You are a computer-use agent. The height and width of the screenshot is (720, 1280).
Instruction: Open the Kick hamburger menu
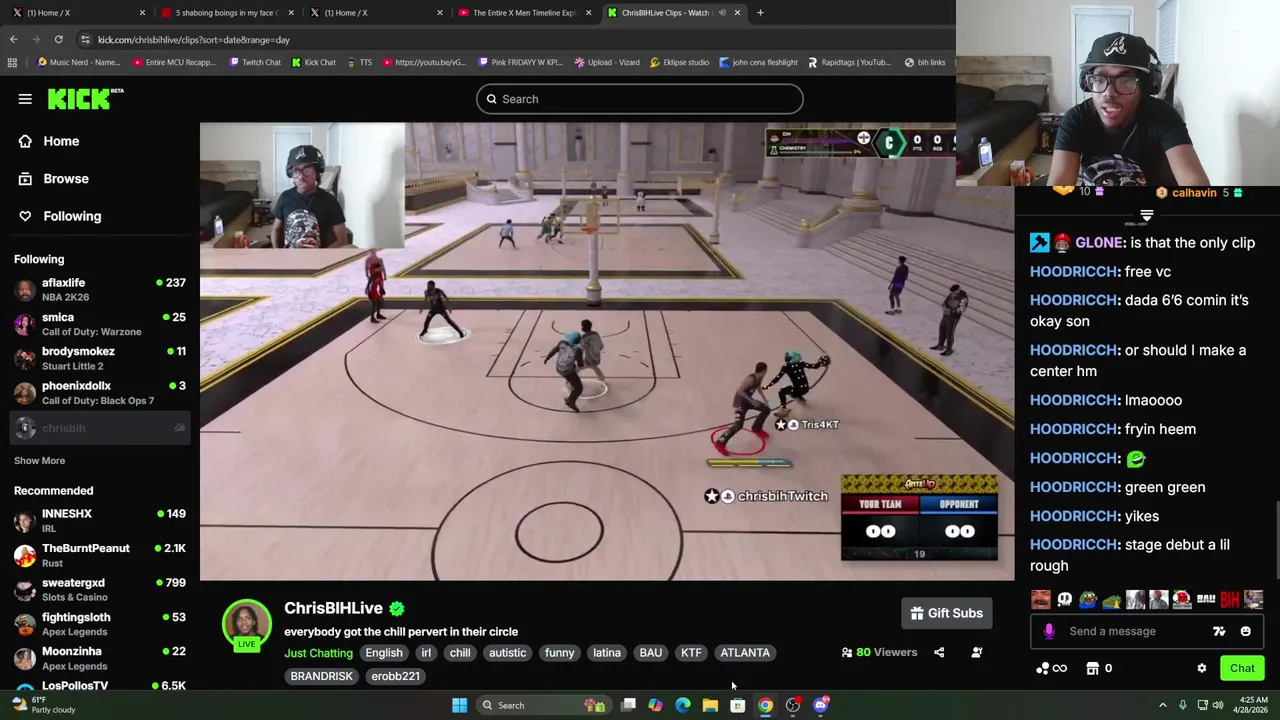(x=25, y=99)
